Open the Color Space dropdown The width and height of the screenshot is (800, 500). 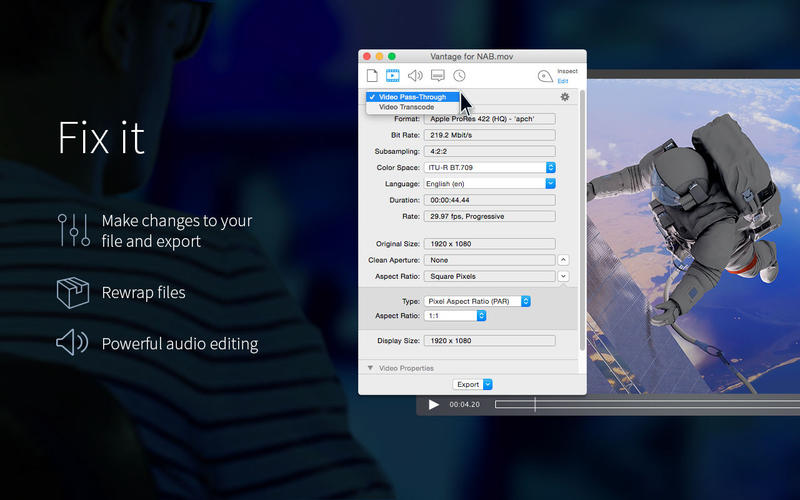[x=489, y=167]
